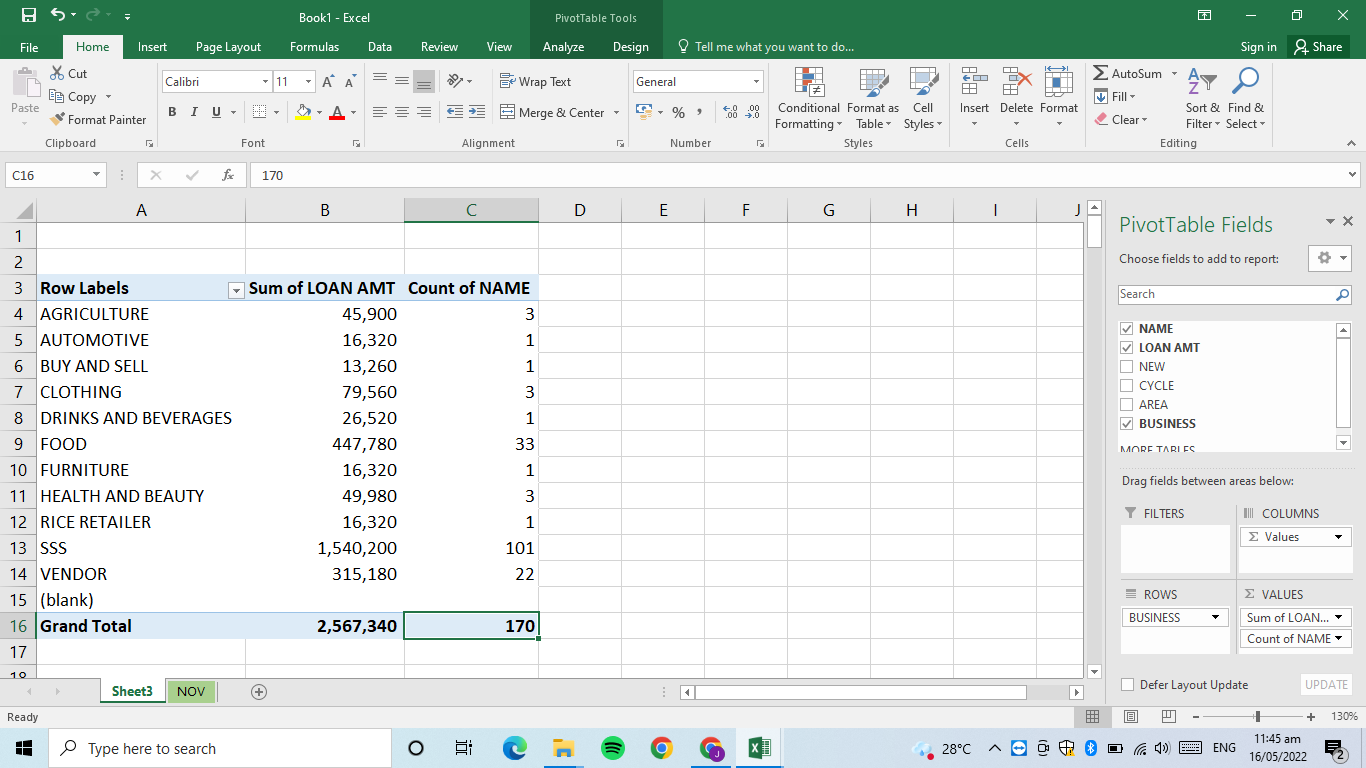Switch to Page Layout view in status bar
The width and height of the screenshot is (1366, 768).
tap(1131, 717)
